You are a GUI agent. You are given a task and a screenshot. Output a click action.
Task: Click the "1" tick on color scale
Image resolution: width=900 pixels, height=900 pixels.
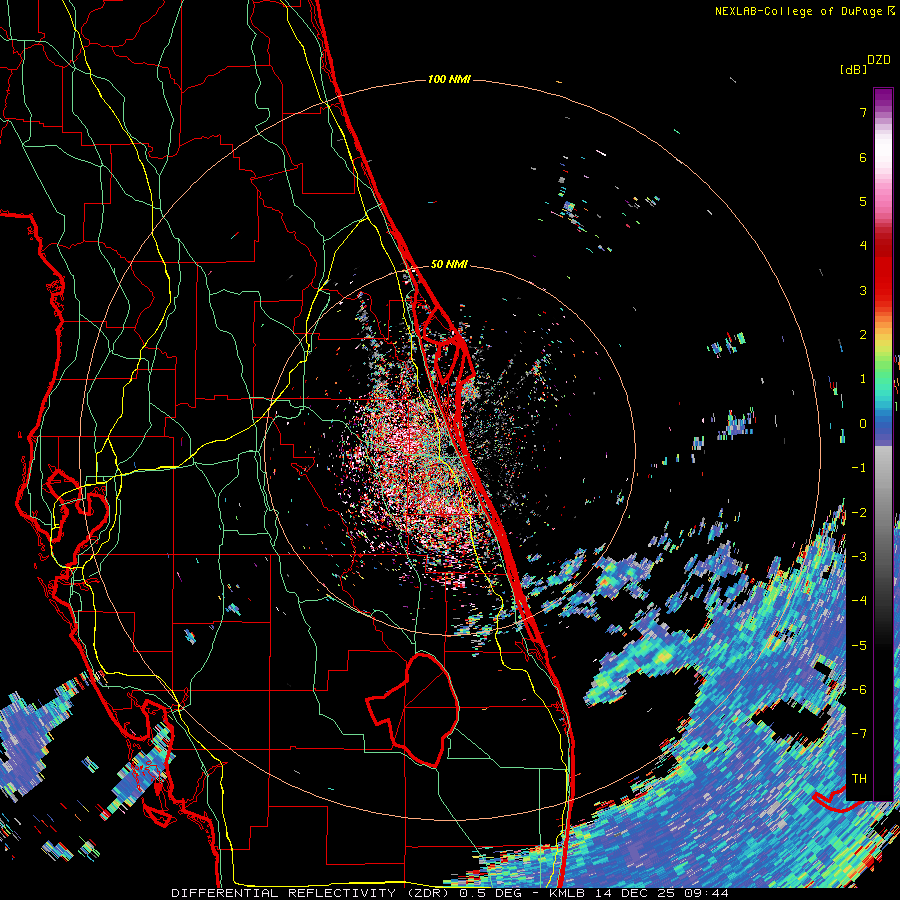[x=863, y=379]
